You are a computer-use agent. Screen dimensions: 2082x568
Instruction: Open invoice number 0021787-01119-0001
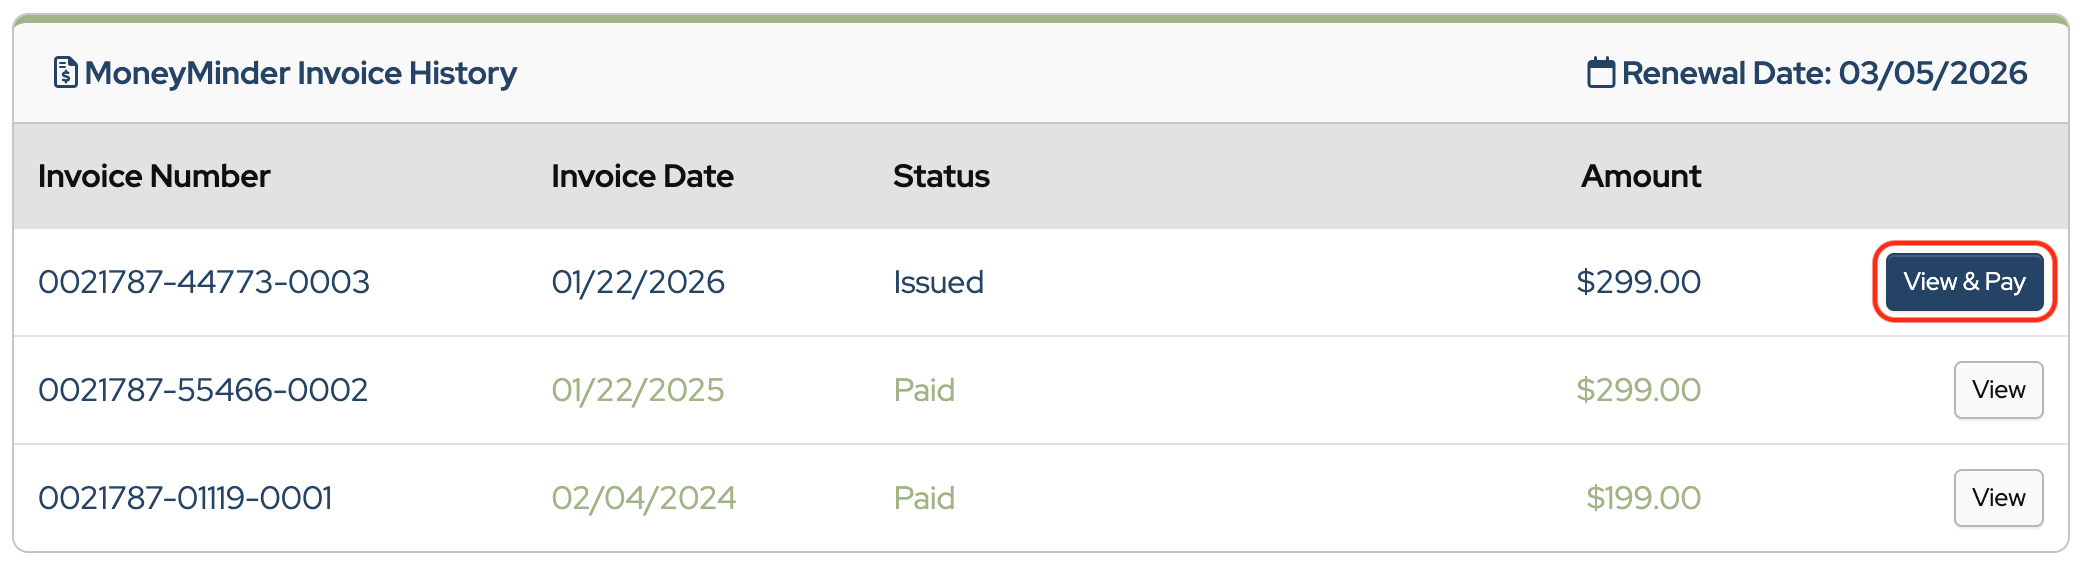[x=185, y=498]
